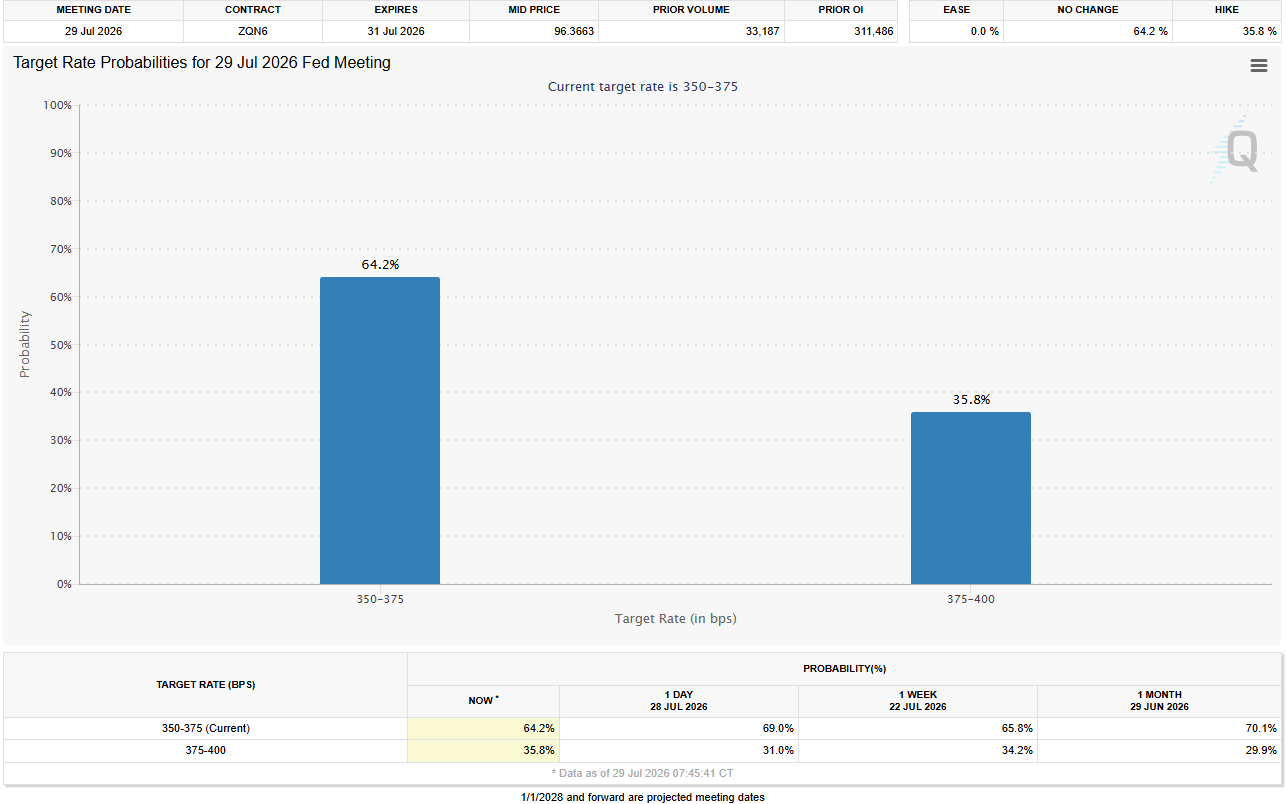Screen dimensions: 1286x804
Task: Select the 1 DAY 28 JUL 2026 header
Action: point(678,700)
